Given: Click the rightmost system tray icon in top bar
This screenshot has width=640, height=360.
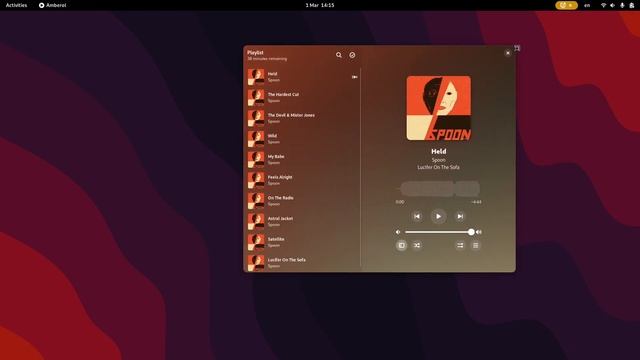Looking at the screenshot, I should click(x=632, y=5).
